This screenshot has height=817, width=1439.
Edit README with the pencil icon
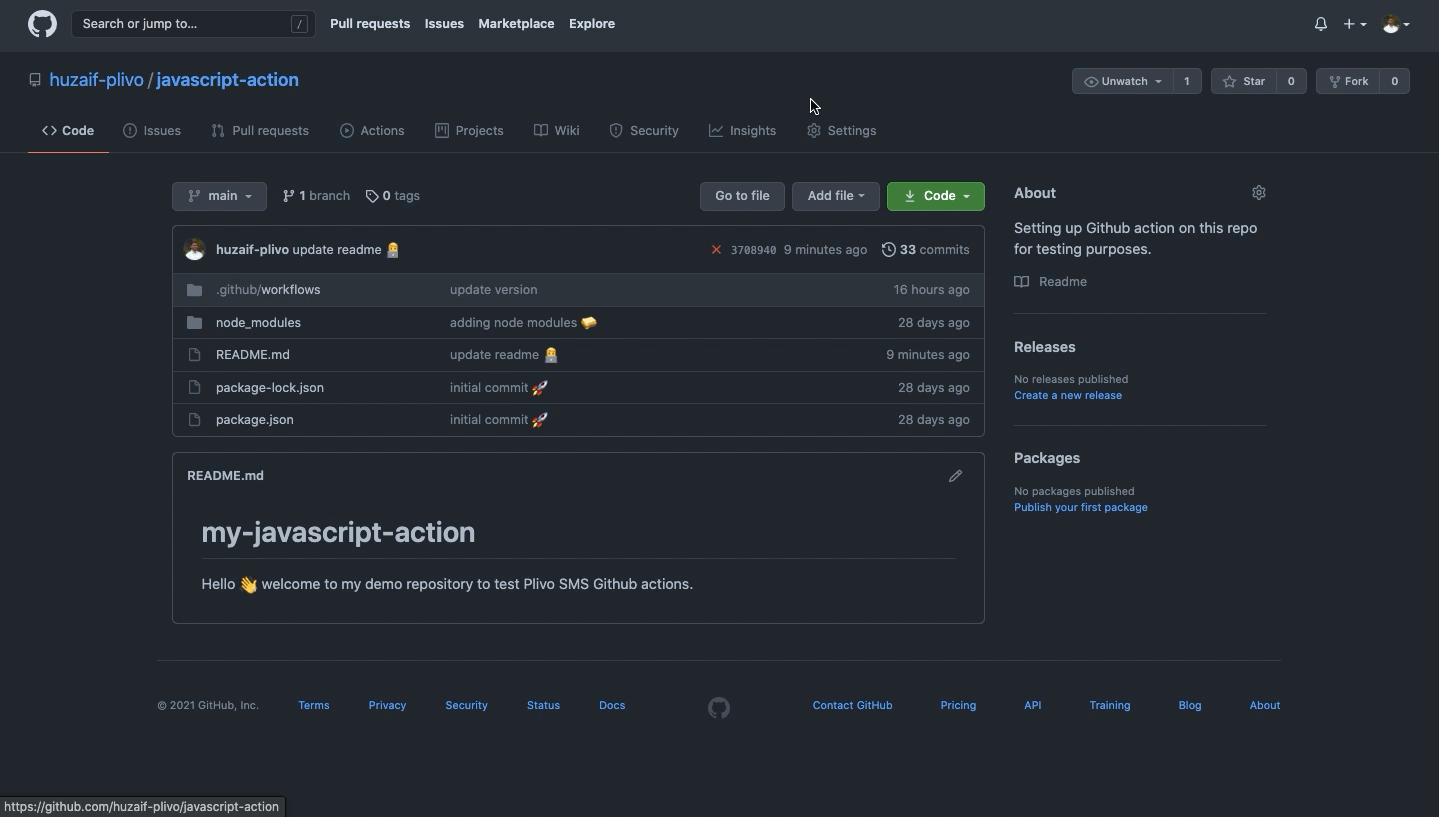coord(955,476)
